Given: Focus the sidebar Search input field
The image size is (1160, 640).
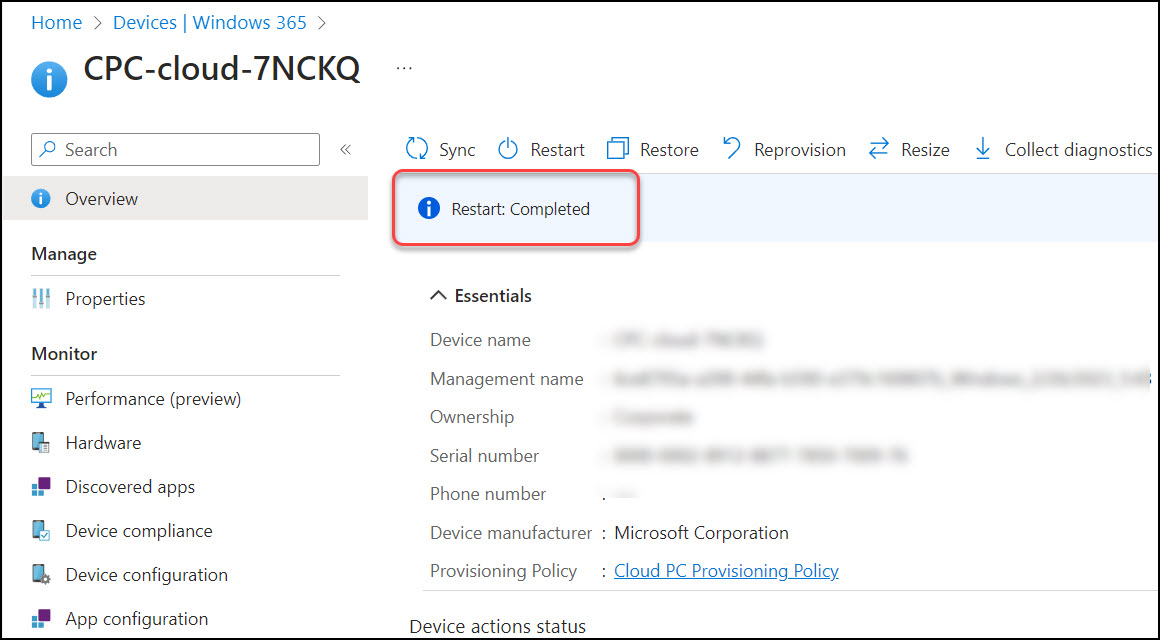Looking at the screenshot, I should pos(175,149).
